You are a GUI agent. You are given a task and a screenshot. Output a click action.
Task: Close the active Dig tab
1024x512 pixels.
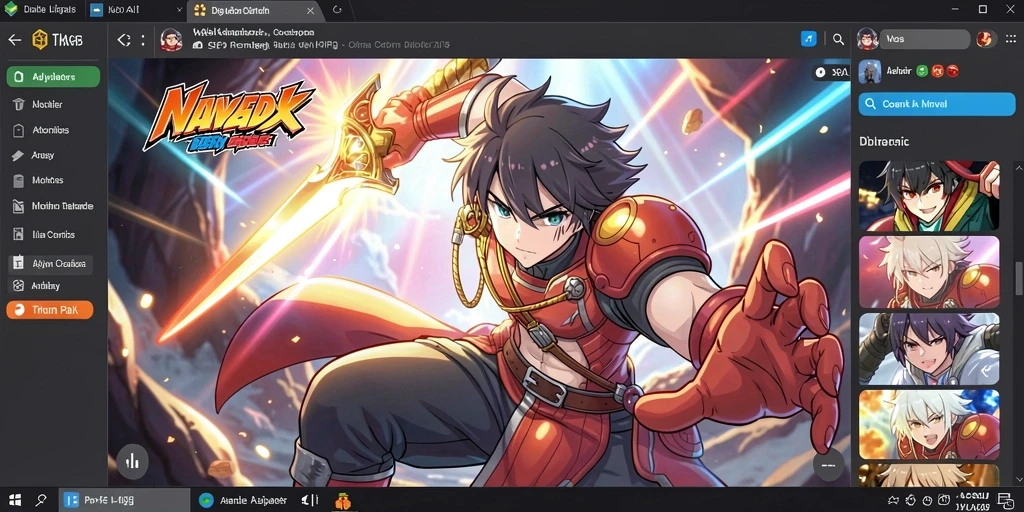(x=311, y=10)
